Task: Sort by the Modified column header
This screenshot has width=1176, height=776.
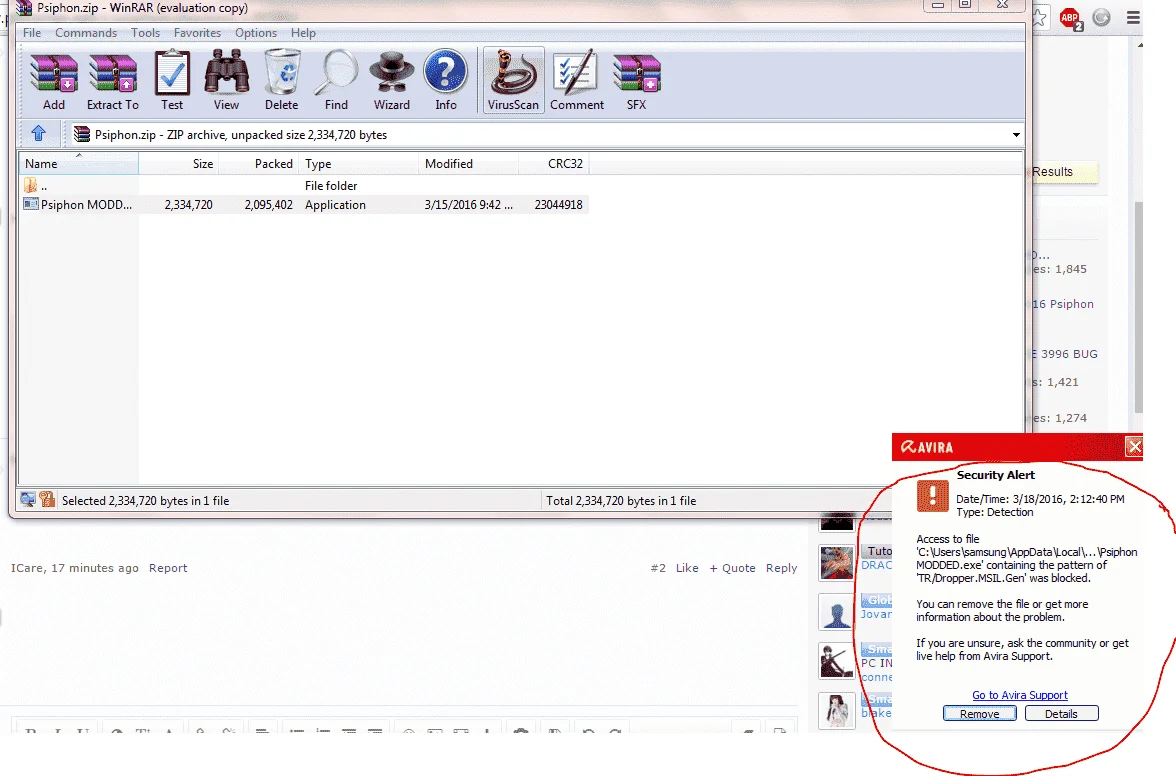Action: [x=469, y=163]
